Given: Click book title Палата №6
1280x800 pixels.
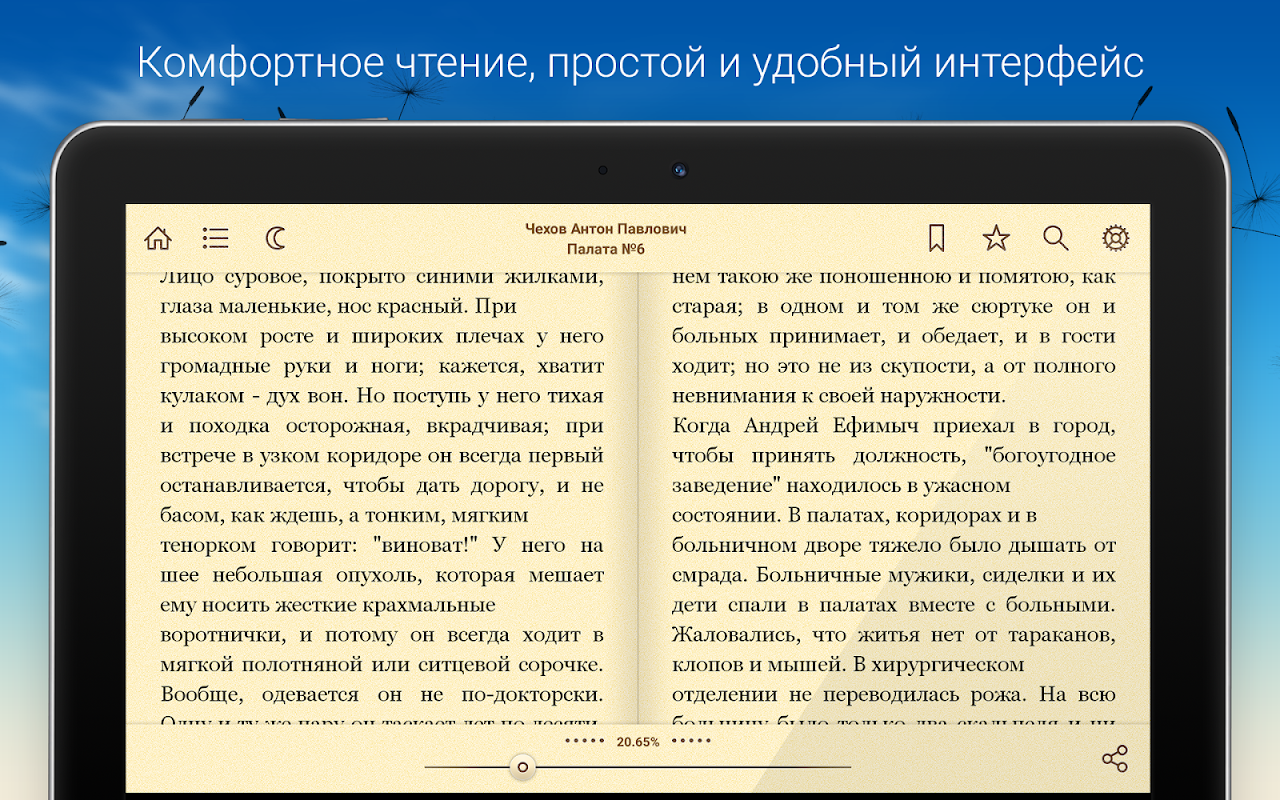Looking at the screenshot, I should 606,249.
